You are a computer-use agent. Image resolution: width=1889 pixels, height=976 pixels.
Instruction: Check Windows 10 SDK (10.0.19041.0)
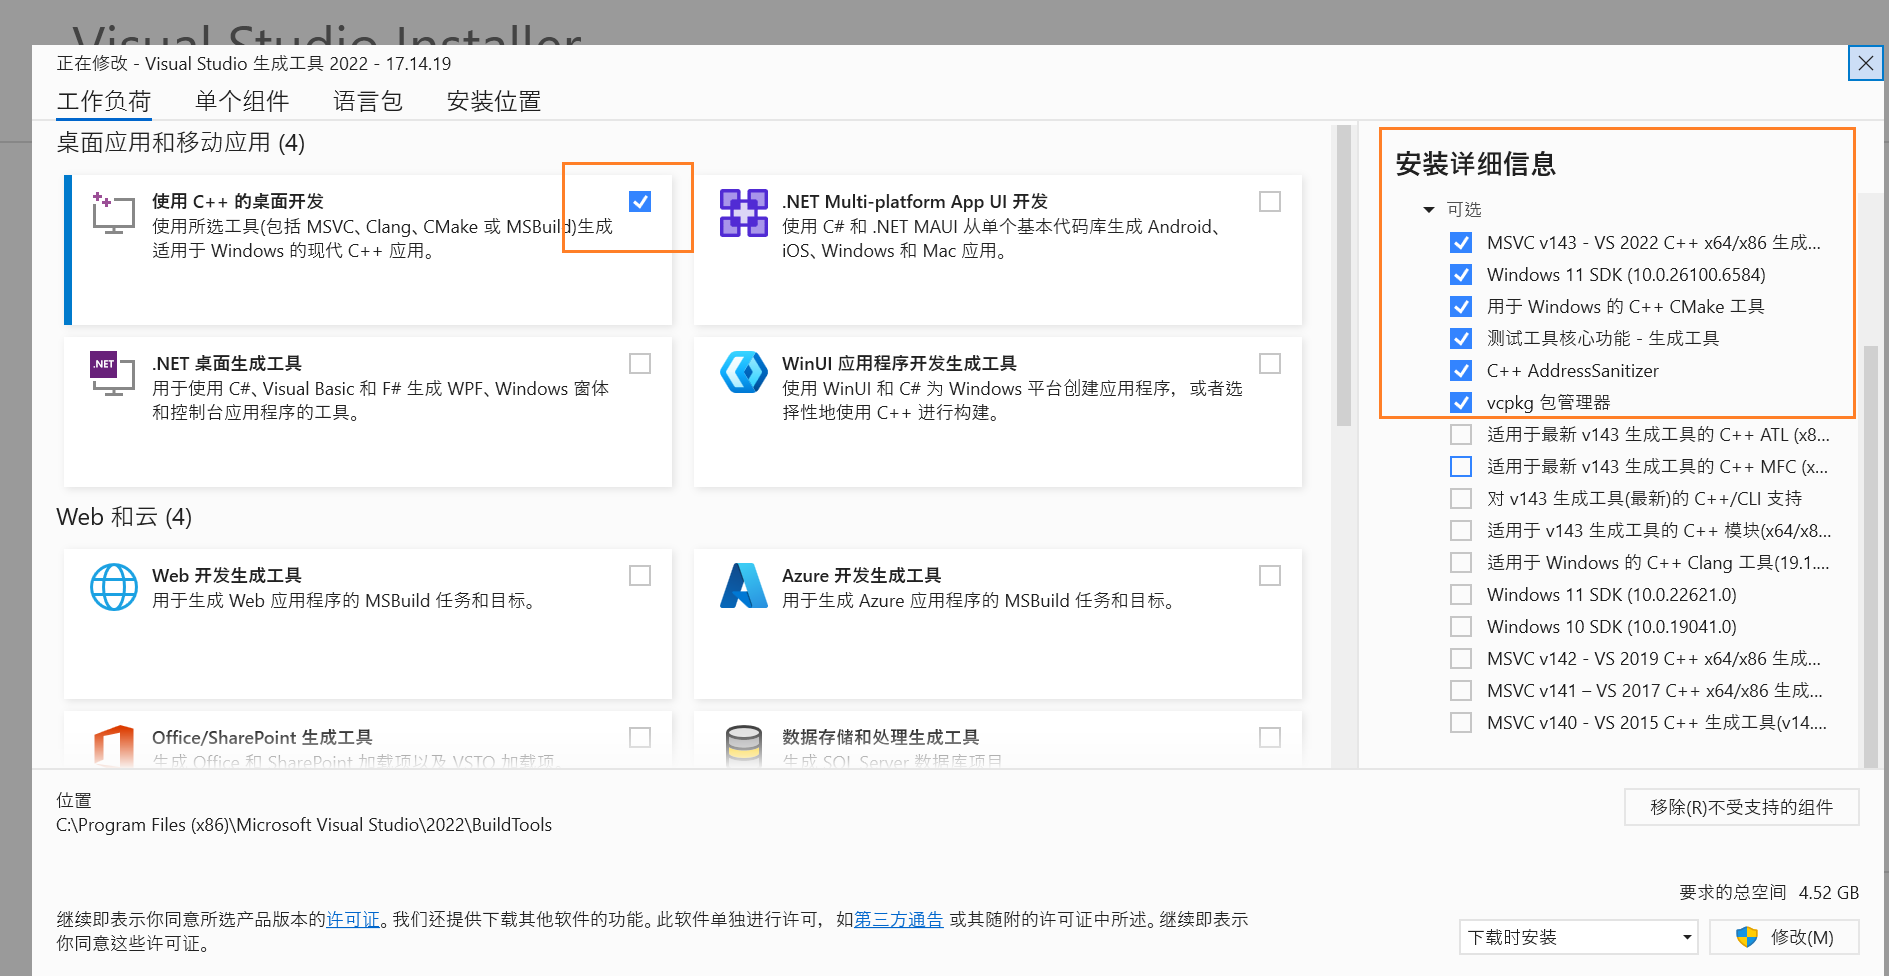coord(1461,627)
